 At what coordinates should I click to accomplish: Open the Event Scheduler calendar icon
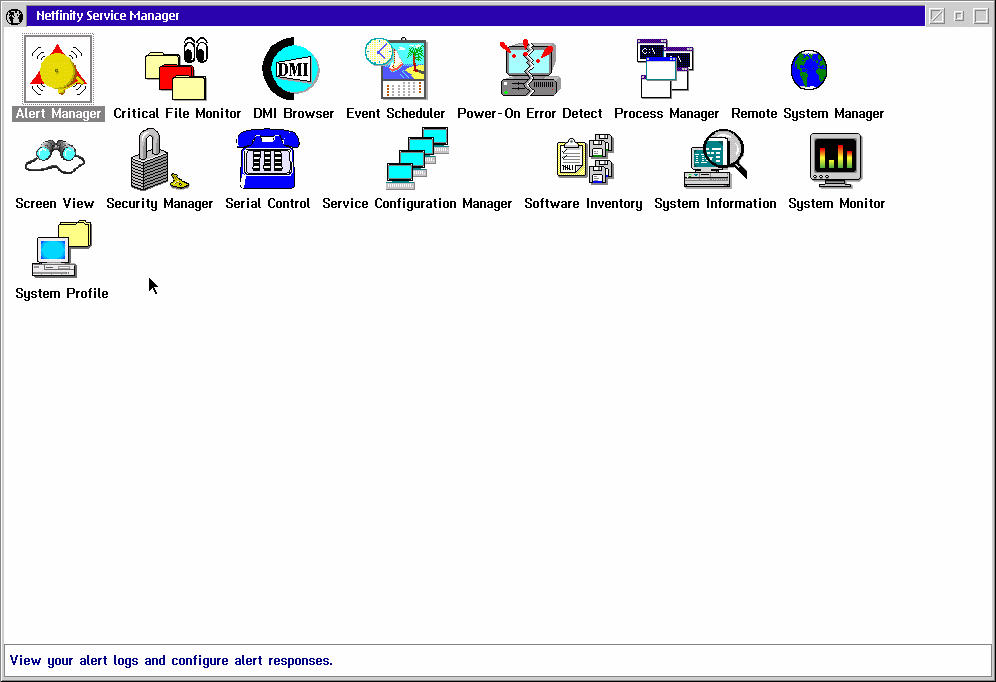coord(396,69)
